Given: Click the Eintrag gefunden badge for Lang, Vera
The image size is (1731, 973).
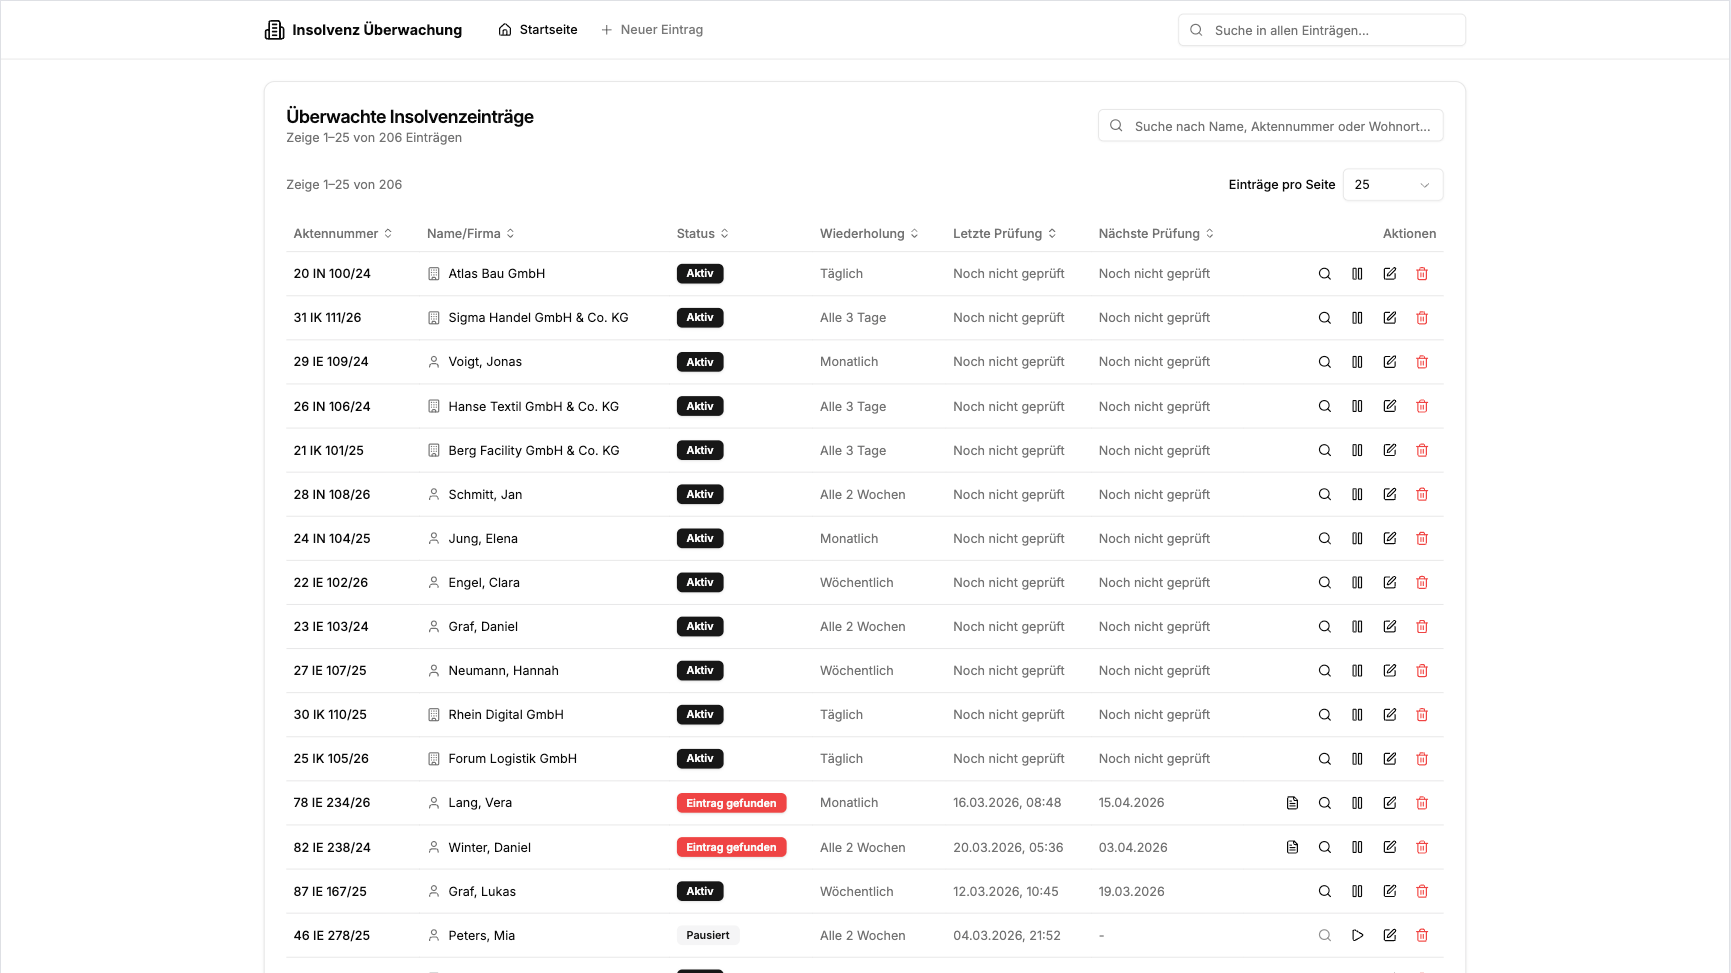Looking at the screenshot, I should coord(731,803).
